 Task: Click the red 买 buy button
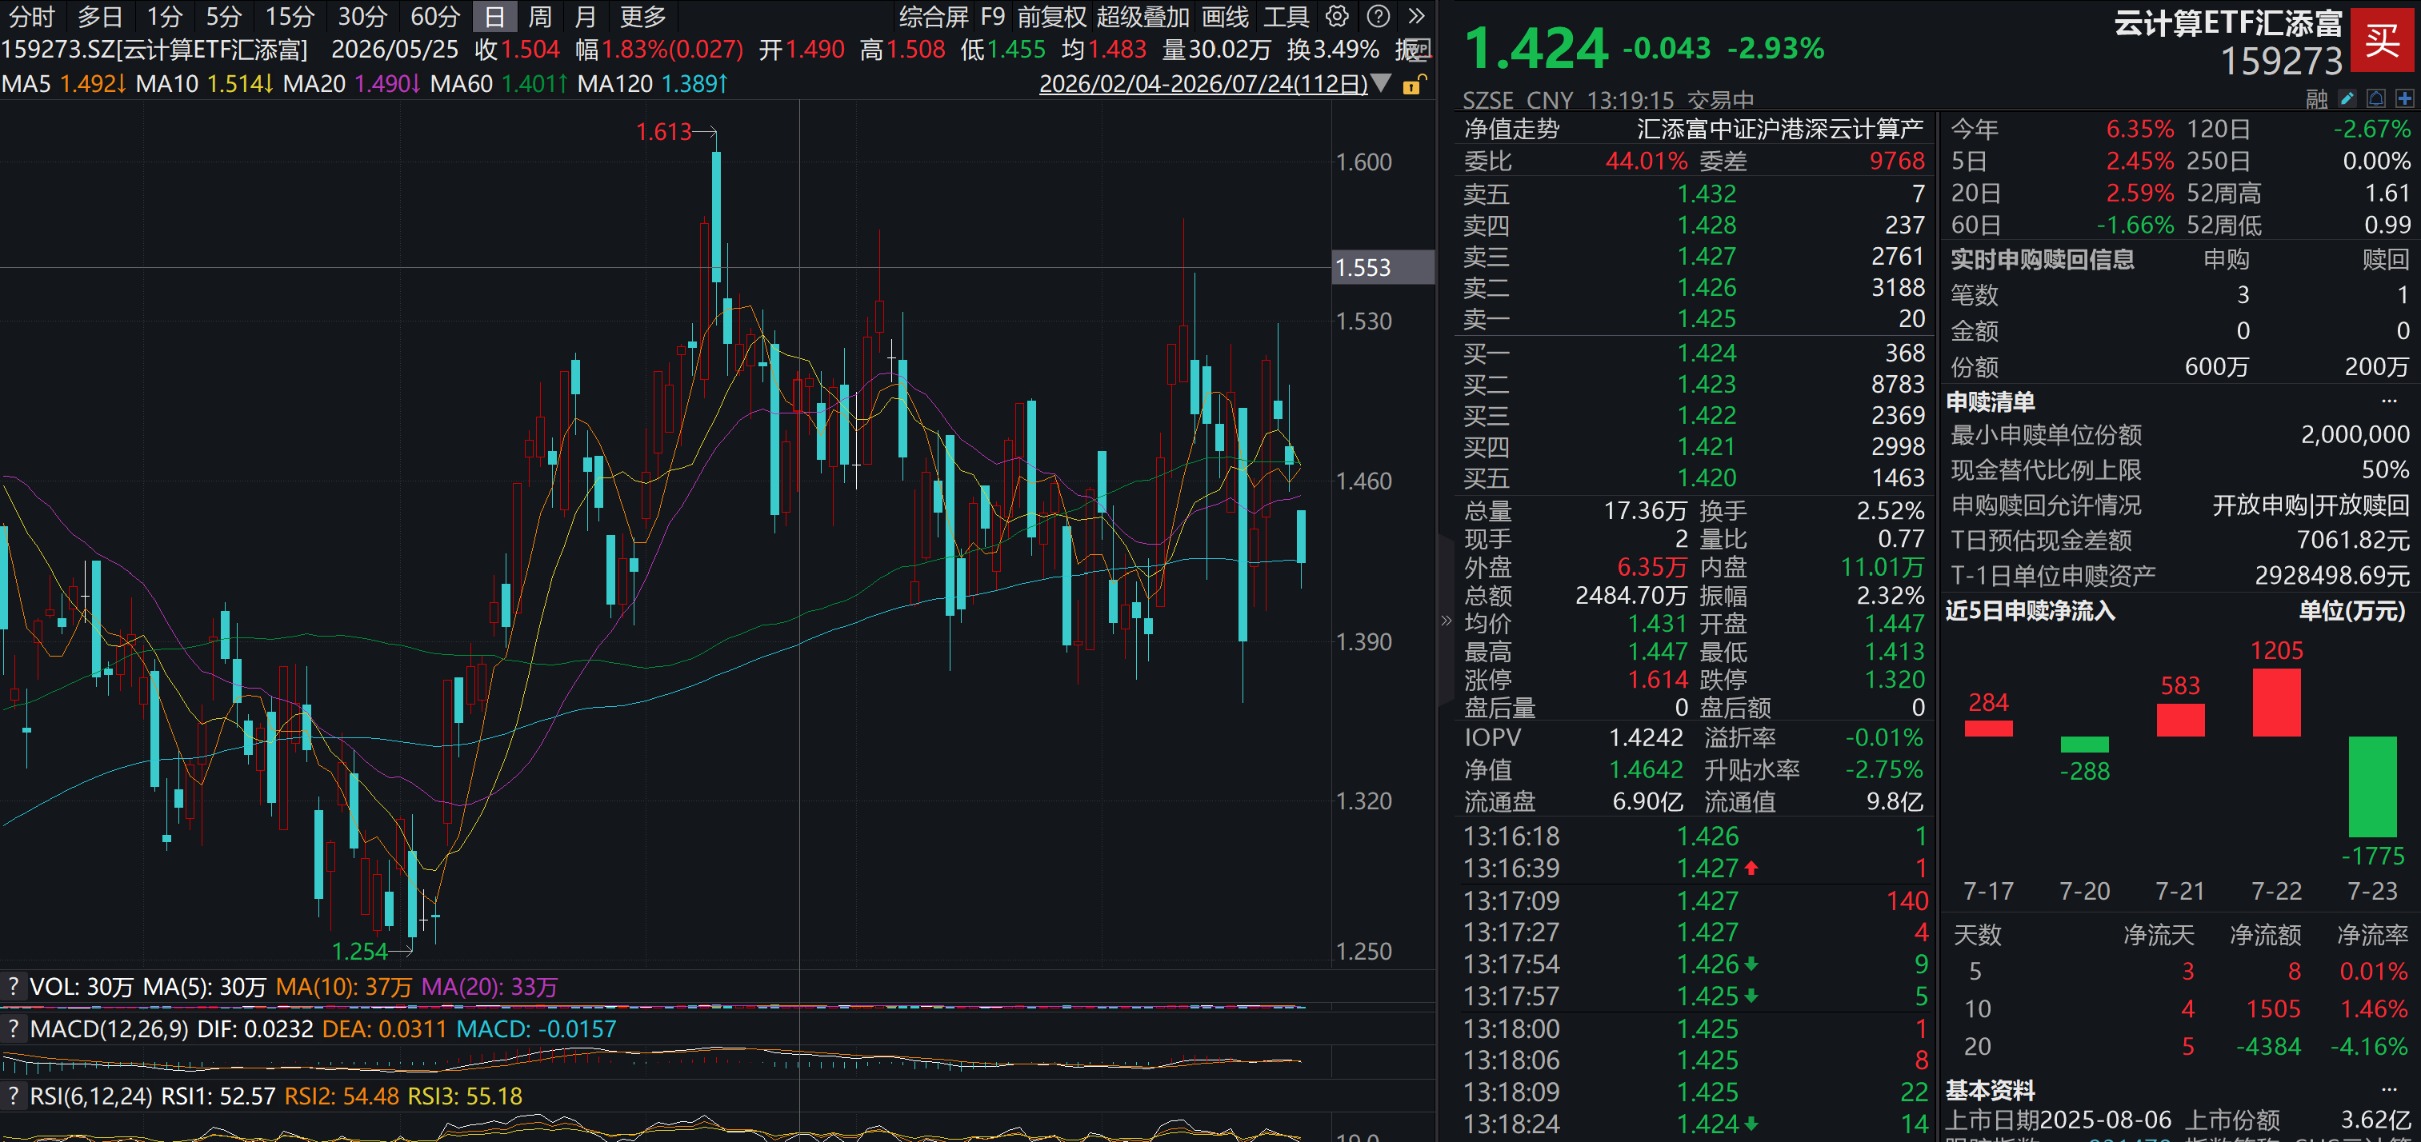pos(2382,40)
